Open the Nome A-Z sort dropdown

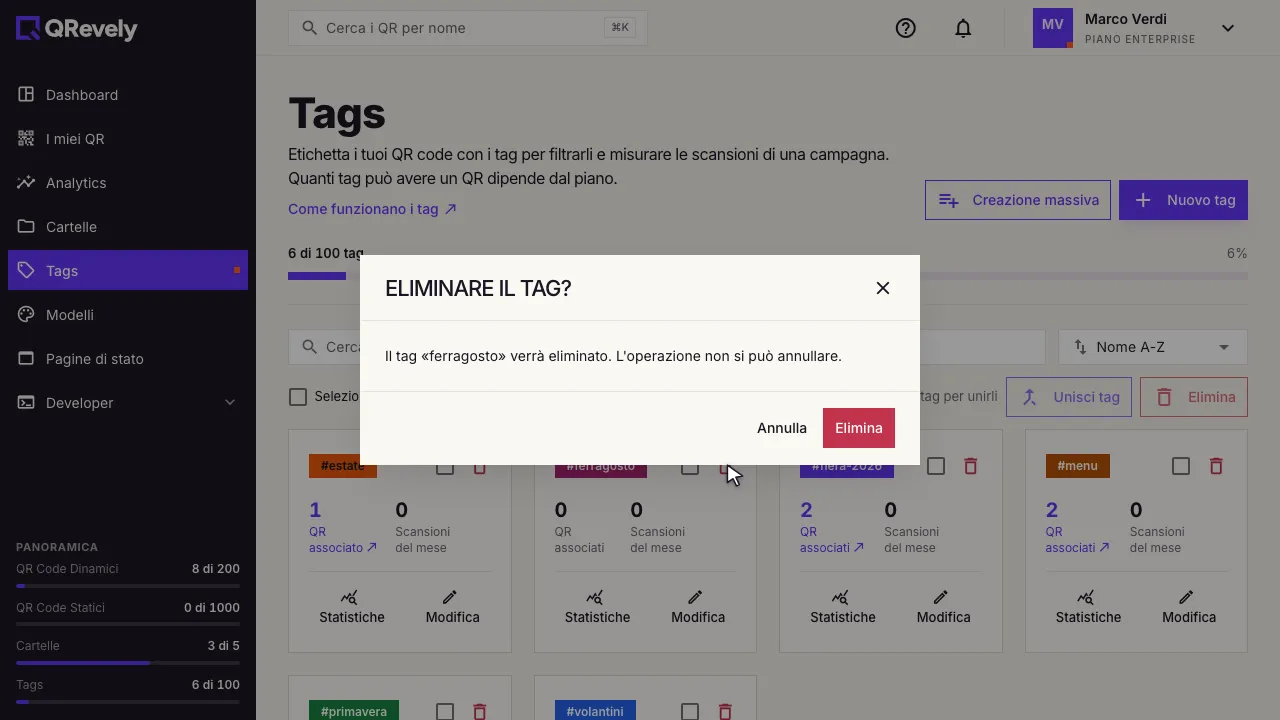1153,347
